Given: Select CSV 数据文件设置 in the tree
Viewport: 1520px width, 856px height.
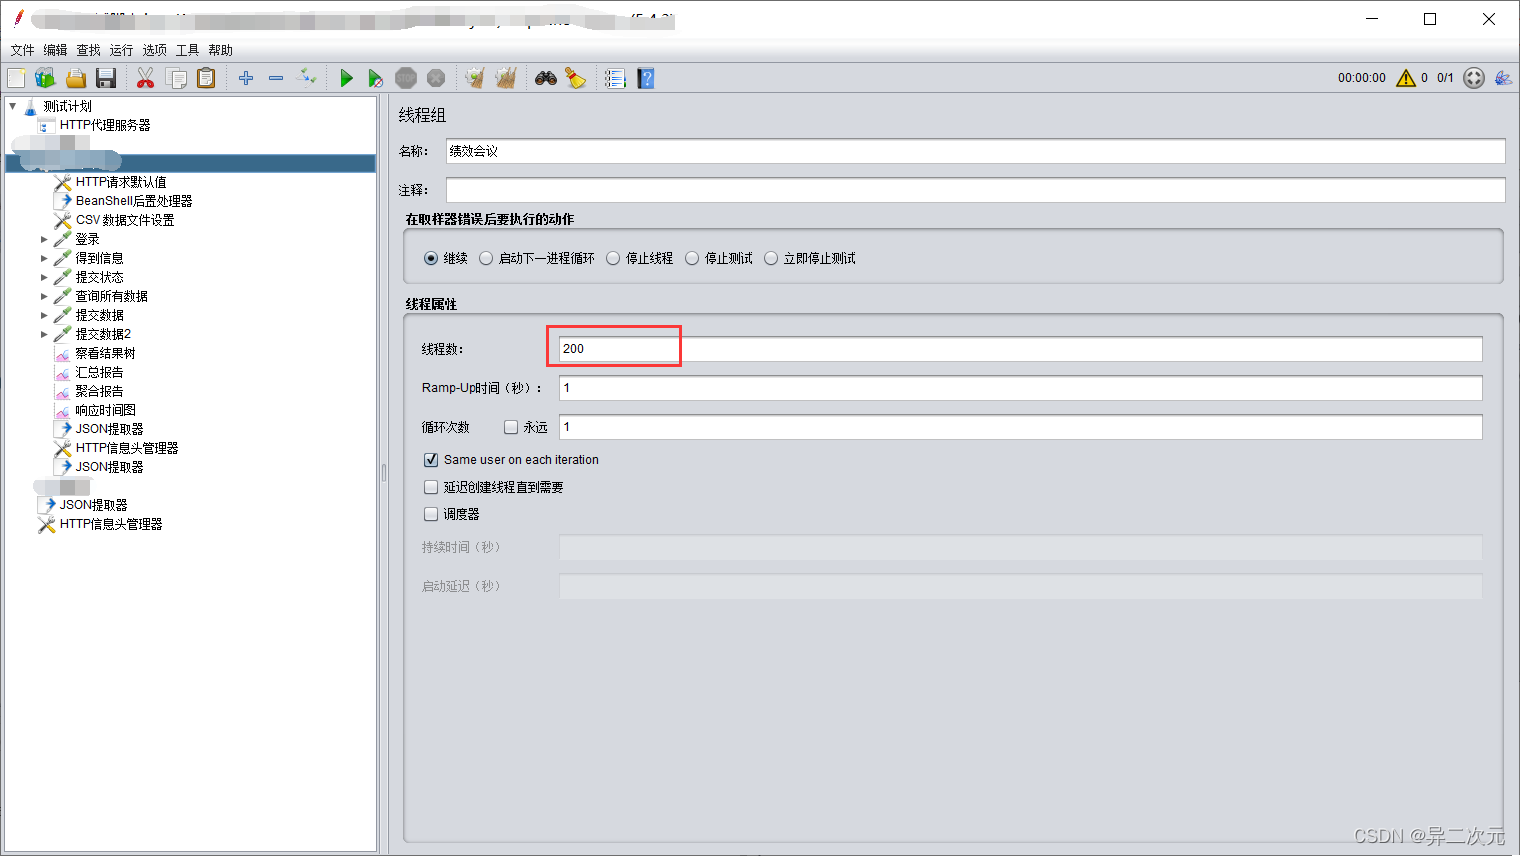Looking at the screenshot, I should pos(125,220).
